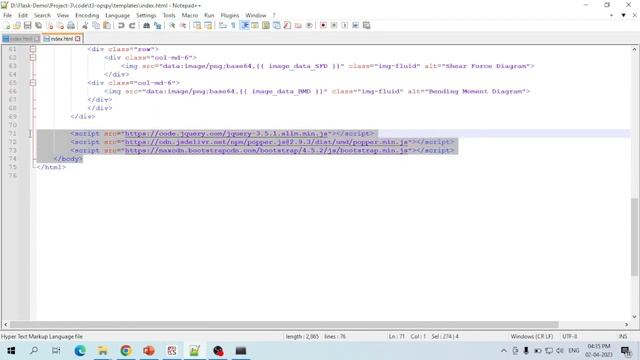
Task: Click Run a Macro Multiple Times icon
Action: [x=356, y=25]
